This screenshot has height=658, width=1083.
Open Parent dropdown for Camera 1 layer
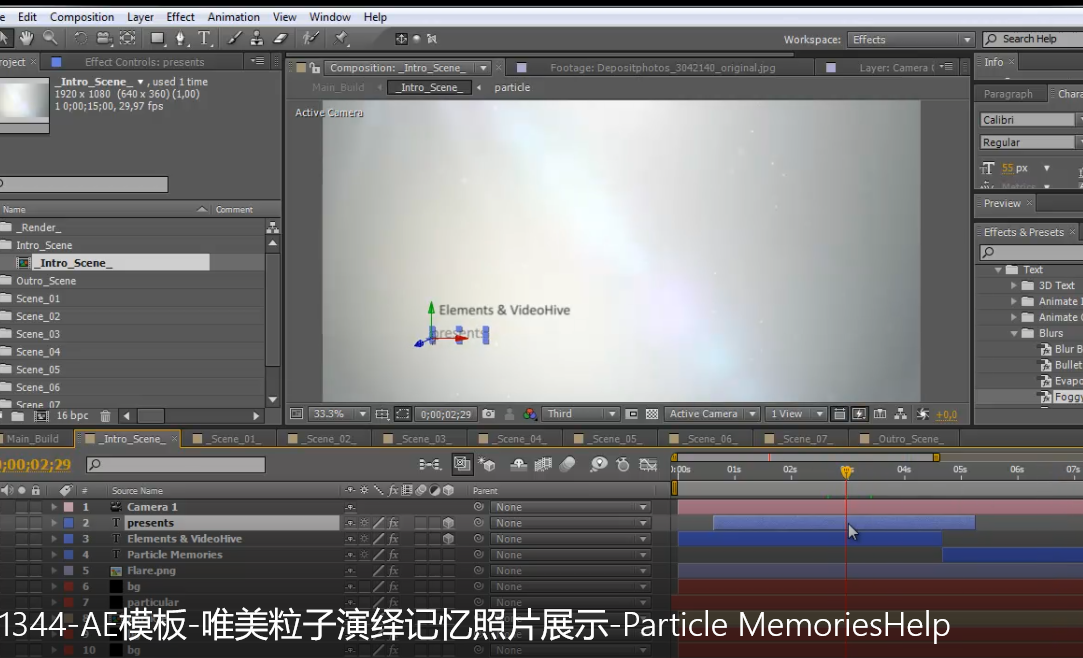pos(571,507)
